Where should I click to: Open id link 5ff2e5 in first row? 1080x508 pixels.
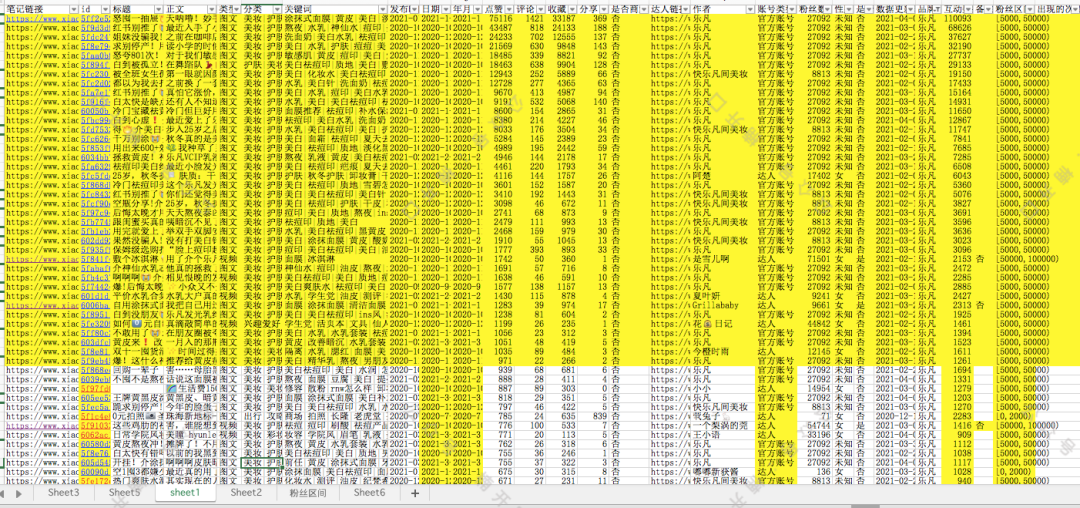pos(95,19)
